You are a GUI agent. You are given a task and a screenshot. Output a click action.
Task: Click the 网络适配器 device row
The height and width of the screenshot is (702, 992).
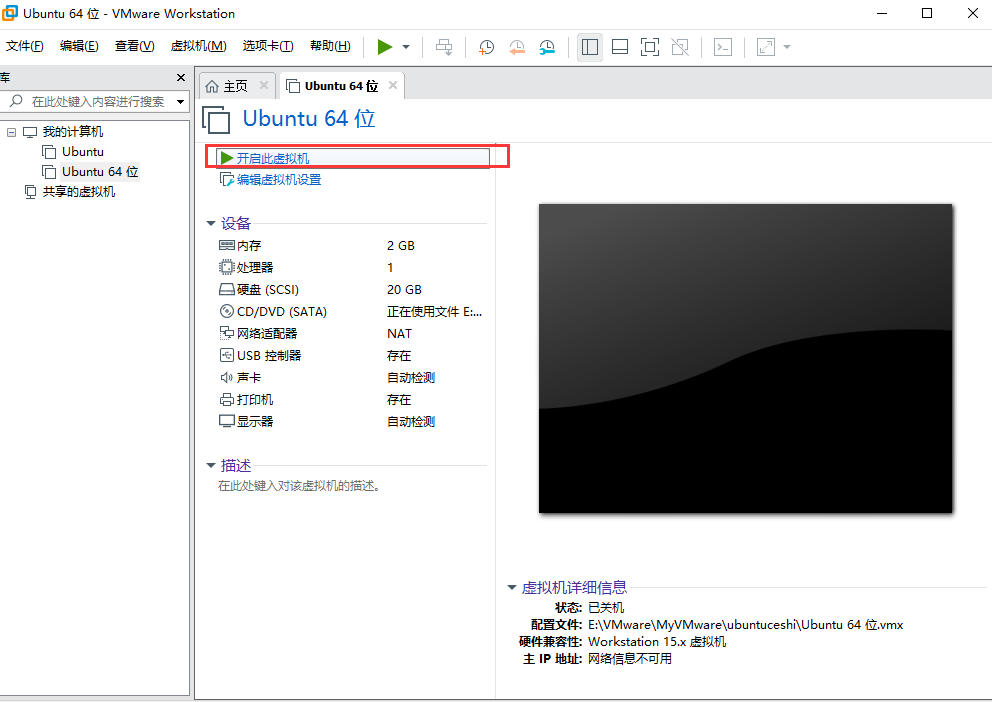pos(351,333)
